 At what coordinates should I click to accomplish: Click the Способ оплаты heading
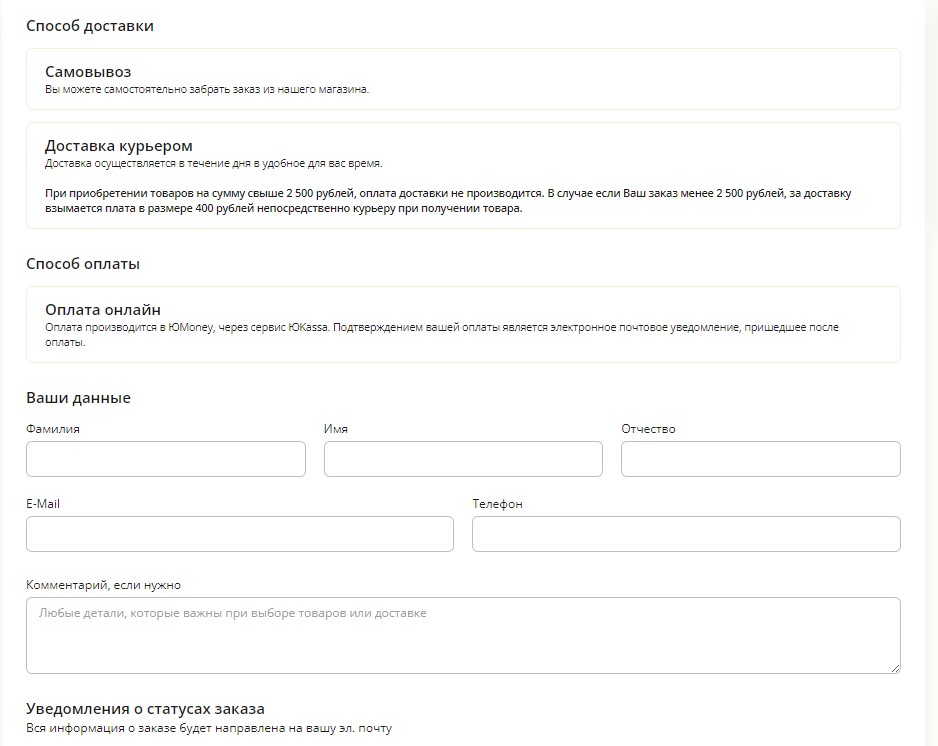[83, 264]
